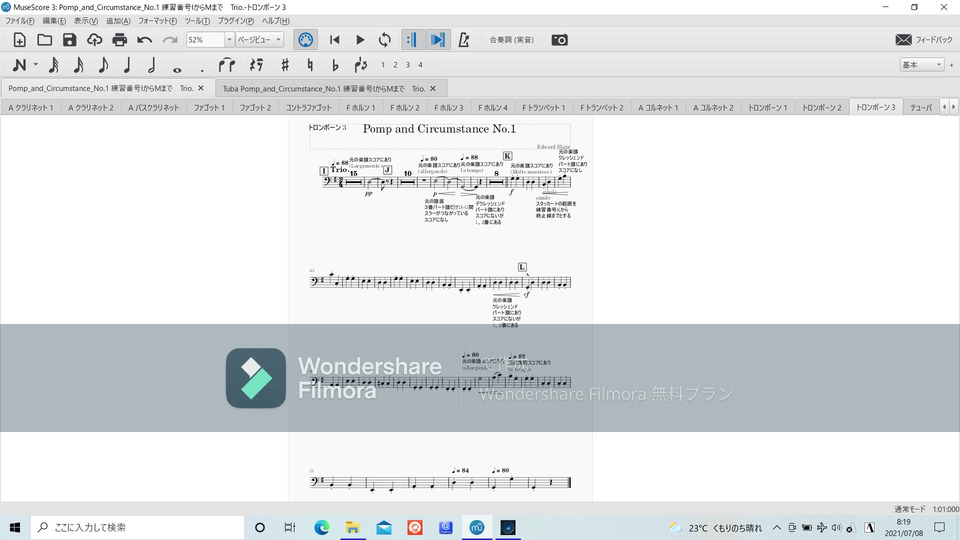This screenshot has height=540, width=960.
Task: Expand note input mode options arrow
Action: click(36, 65)
